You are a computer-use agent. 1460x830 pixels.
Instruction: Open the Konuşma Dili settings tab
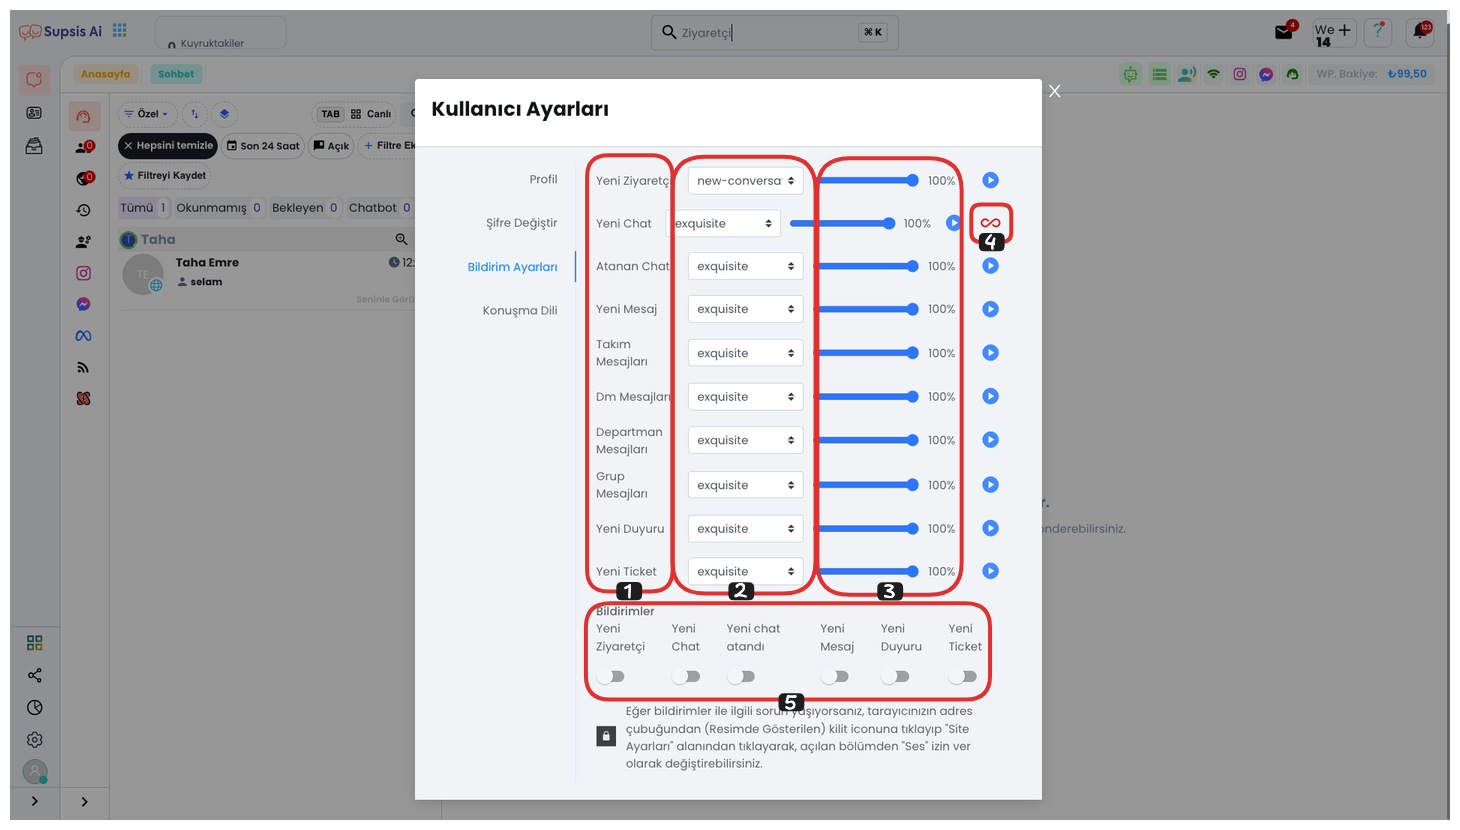pyautogui.click(x=519, y=310)
